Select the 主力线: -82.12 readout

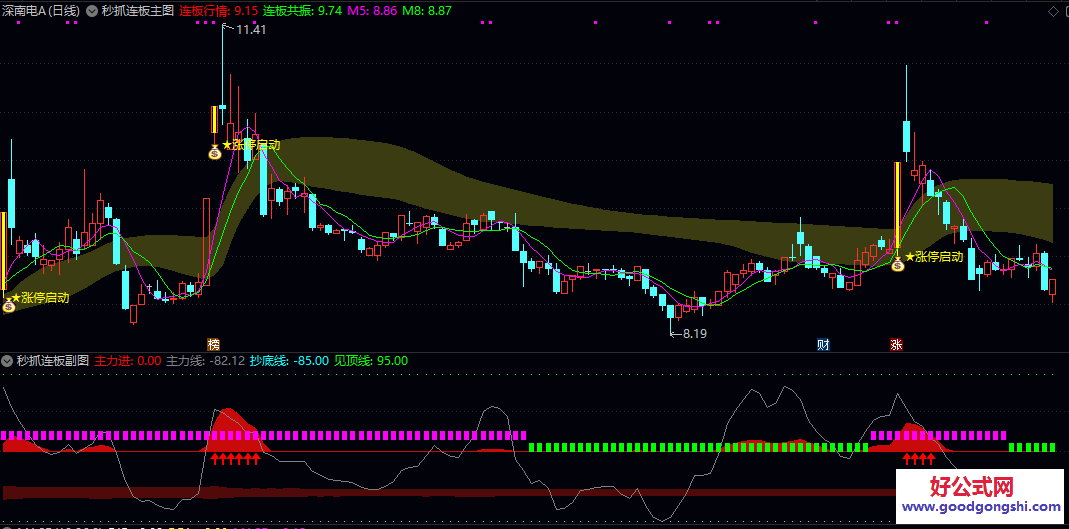click(206, 361)
